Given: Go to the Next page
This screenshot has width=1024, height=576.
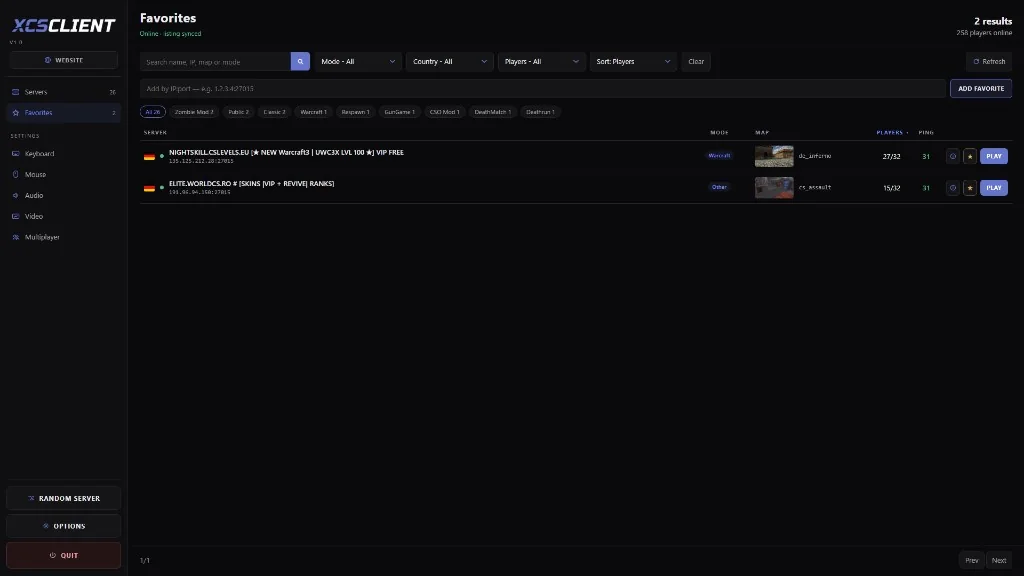Looking at the screenshot, I should point(999,560).
